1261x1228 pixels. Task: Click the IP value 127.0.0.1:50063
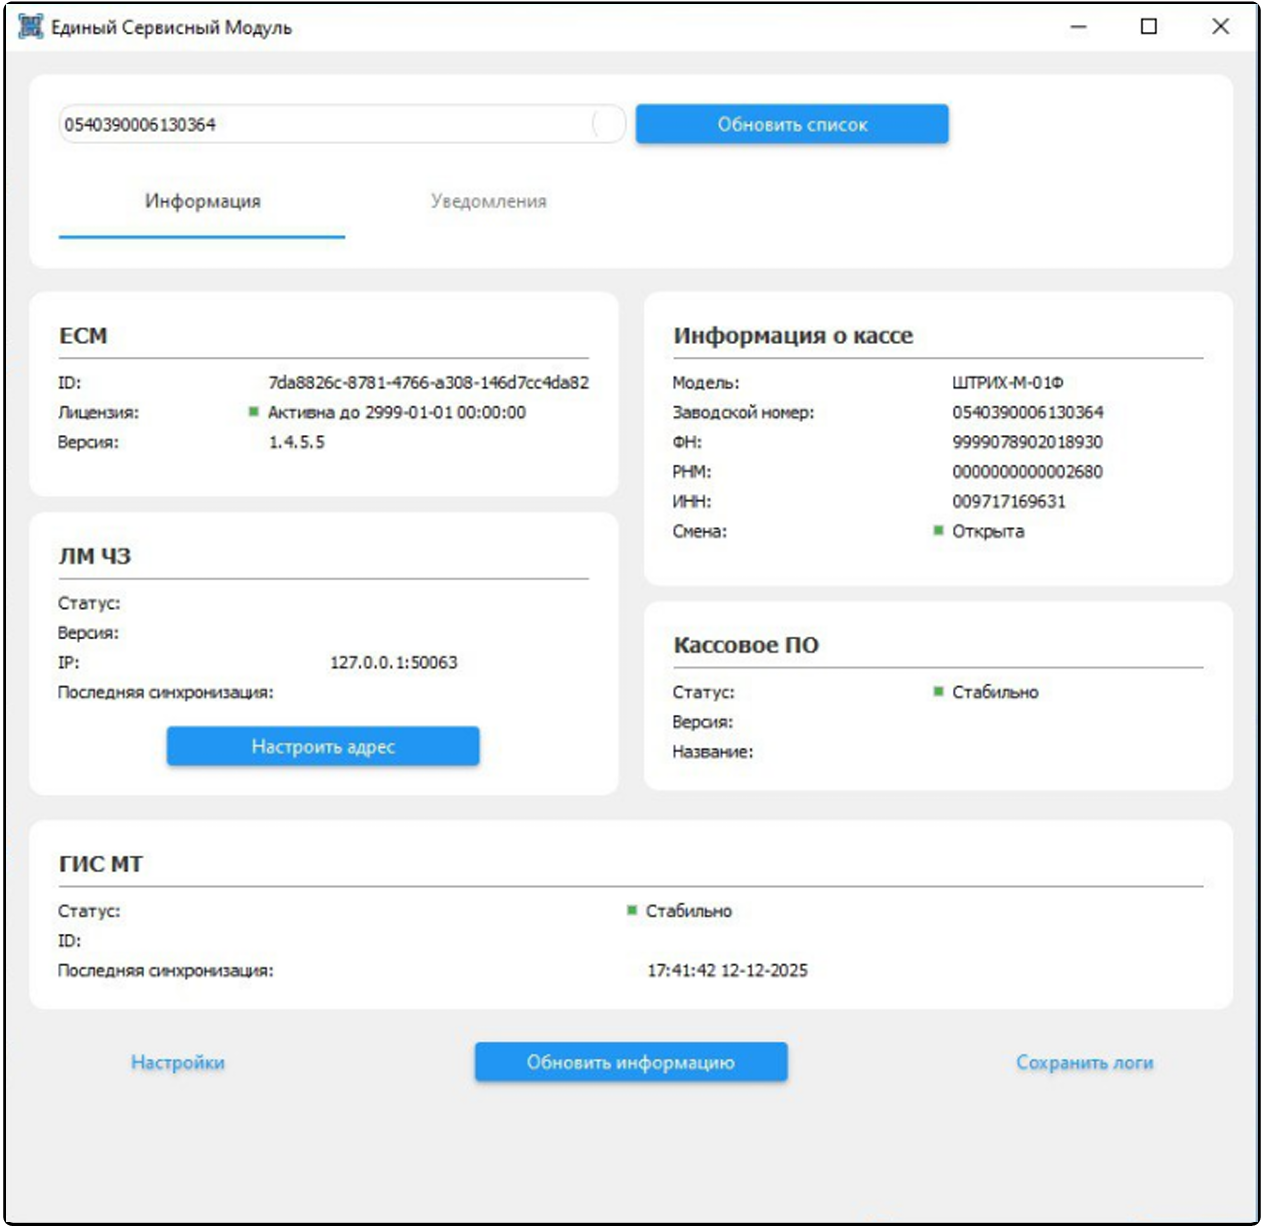394,662
